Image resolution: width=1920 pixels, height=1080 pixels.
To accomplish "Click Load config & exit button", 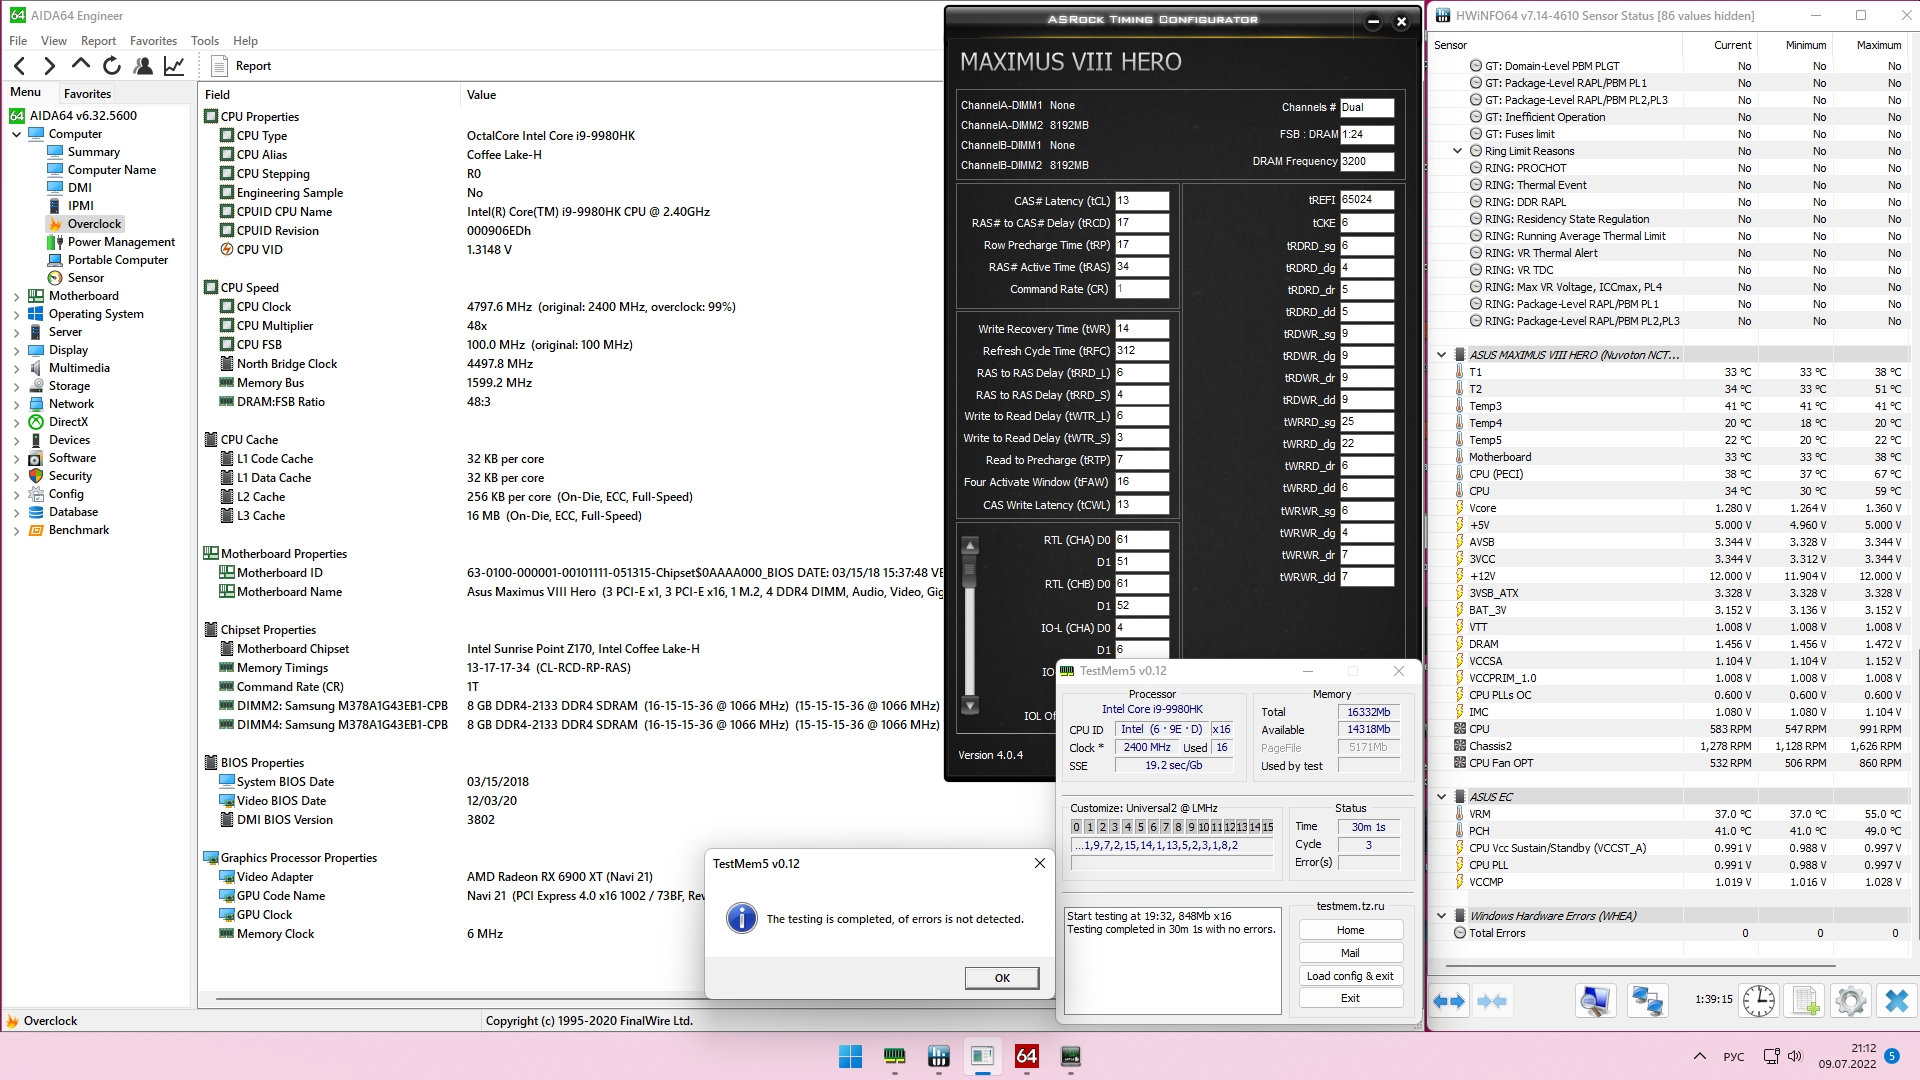I will (1350, 976).
